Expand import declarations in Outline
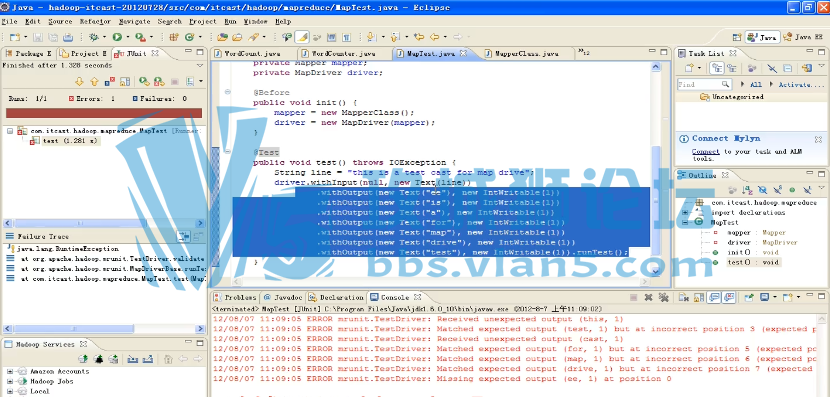Image resolution: width=830 pixels, height=397 pixels. 685,212
